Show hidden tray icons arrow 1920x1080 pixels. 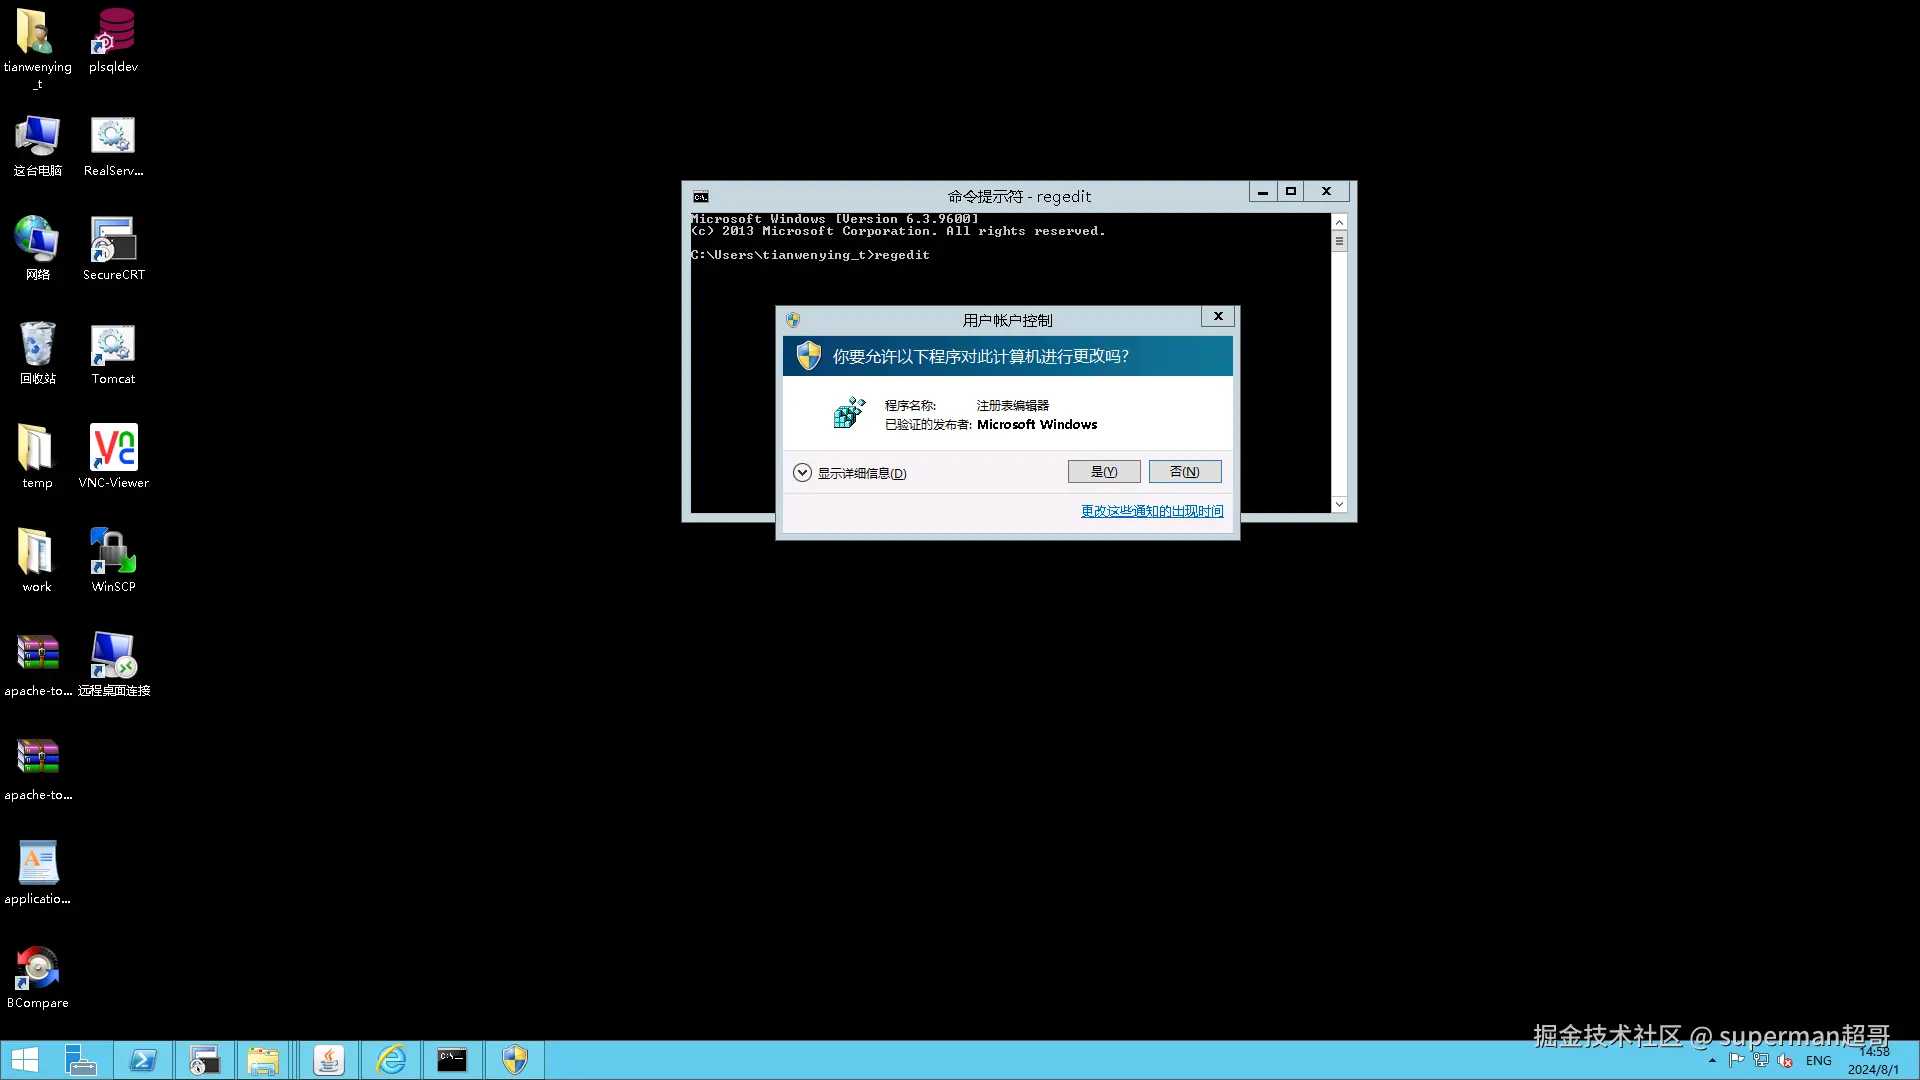(1712, 1061)
